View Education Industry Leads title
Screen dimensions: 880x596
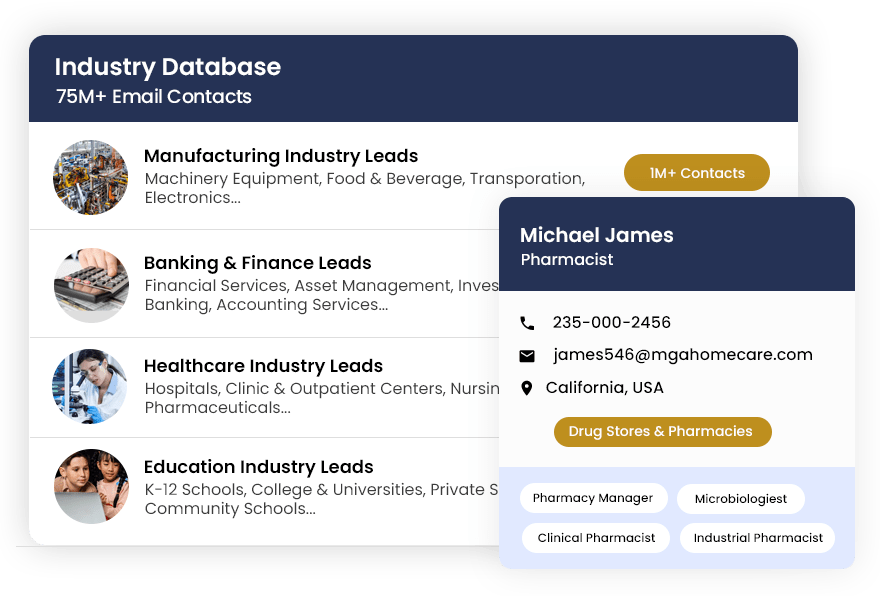tap(259, 467)
